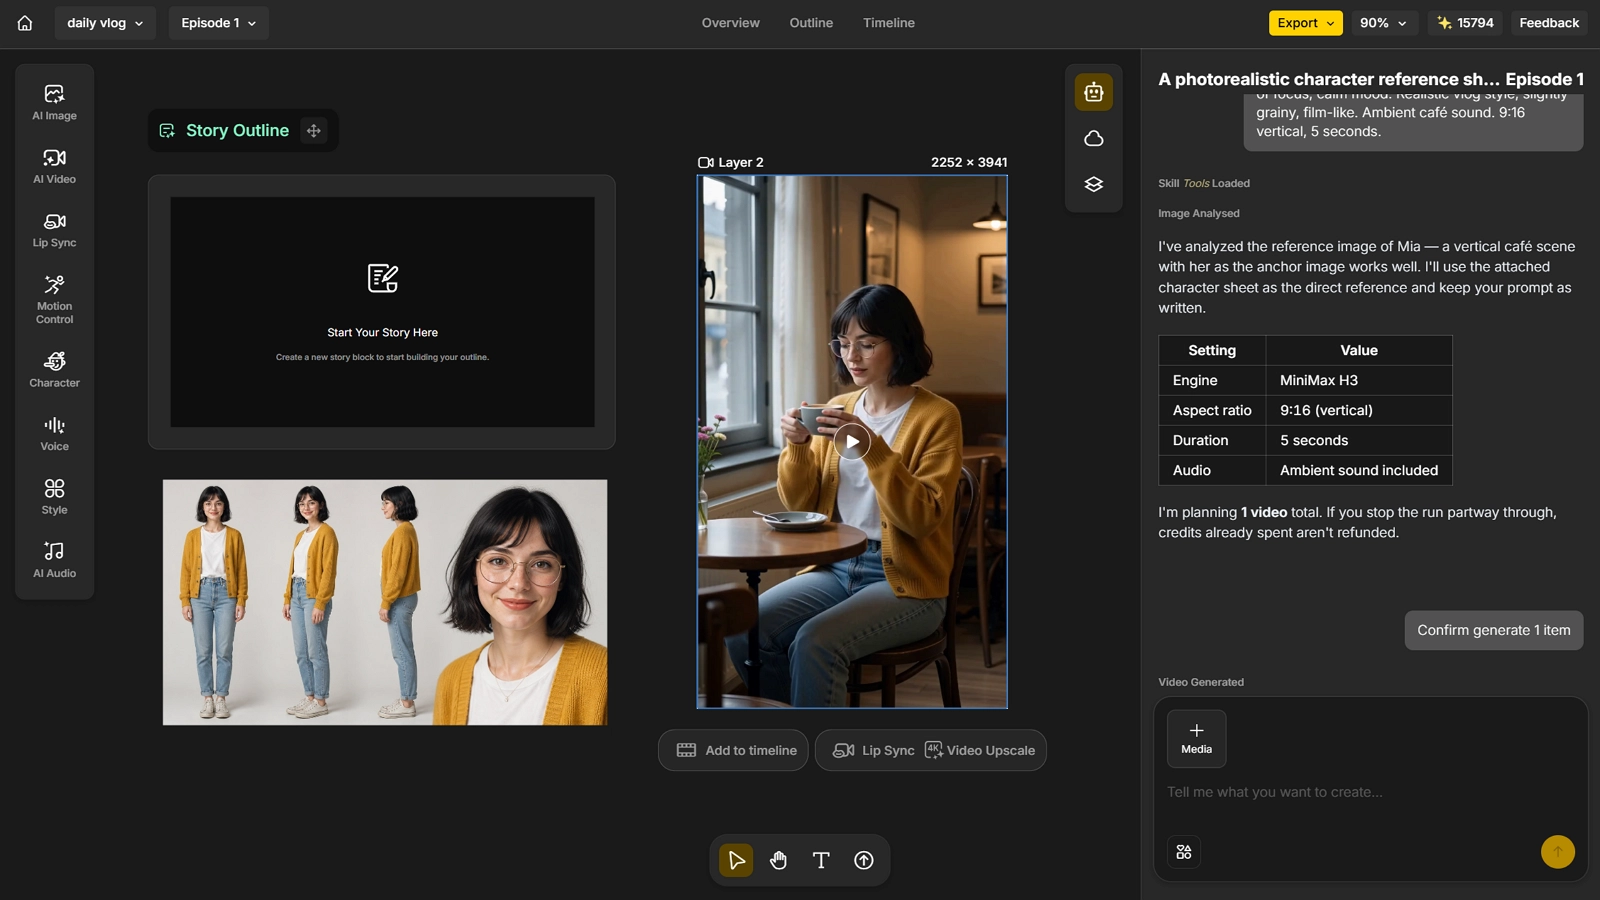Select the hand pan tool
The image size is (1600, 900).
click(778, 860)
